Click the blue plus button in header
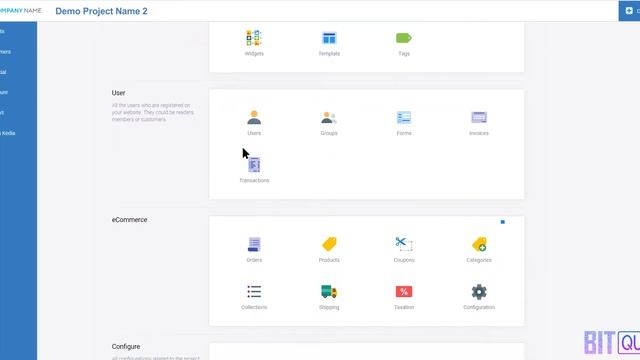640x360 pixels. 629,11
